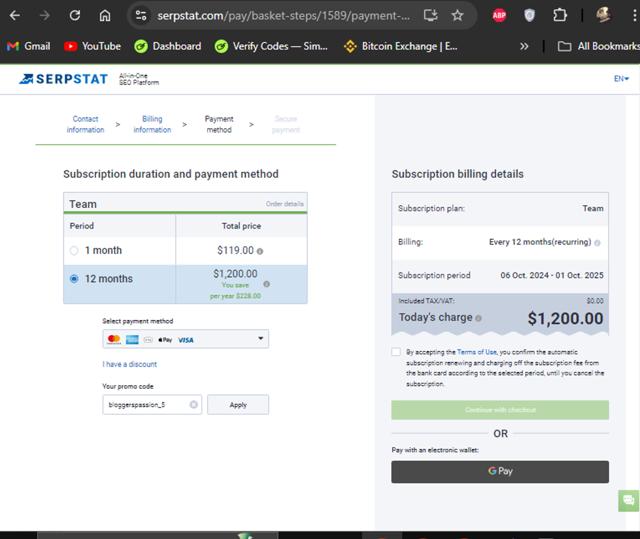Click the address bar URL
The image size is (640, 539).
(283, 16)
